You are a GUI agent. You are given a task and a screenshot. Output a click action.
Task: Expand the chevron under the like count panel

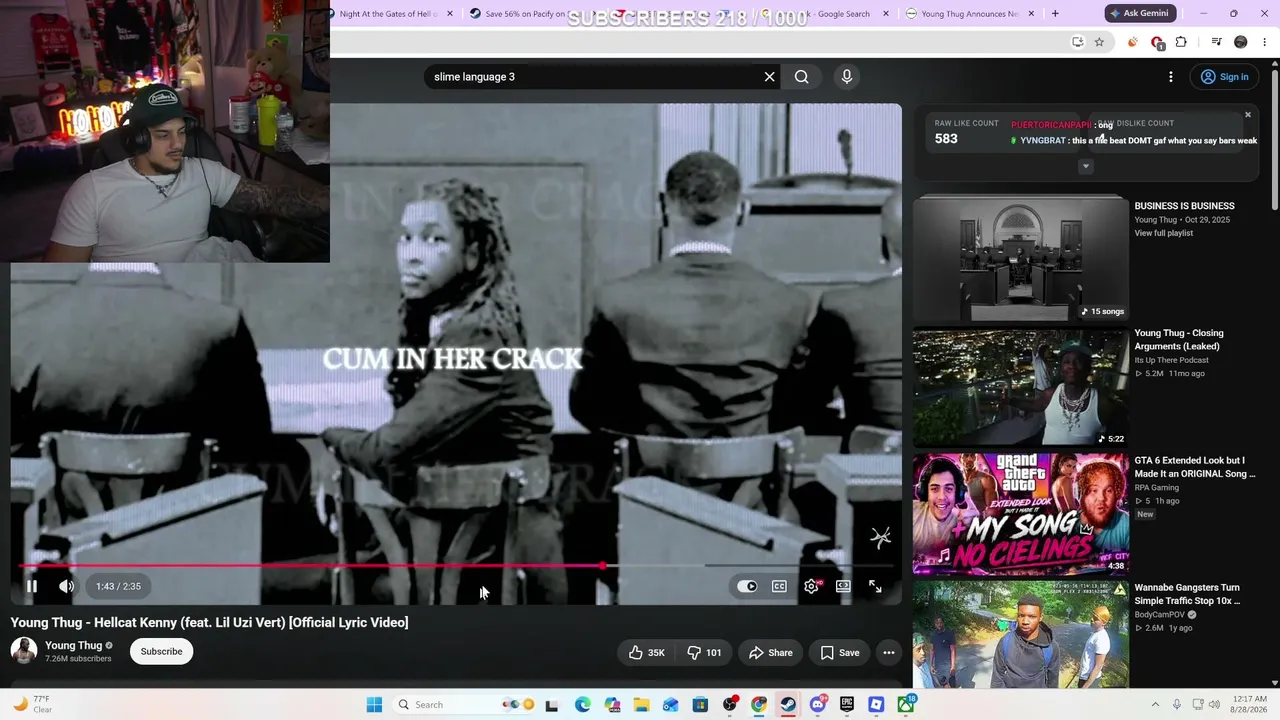[x=1085, y=166]
